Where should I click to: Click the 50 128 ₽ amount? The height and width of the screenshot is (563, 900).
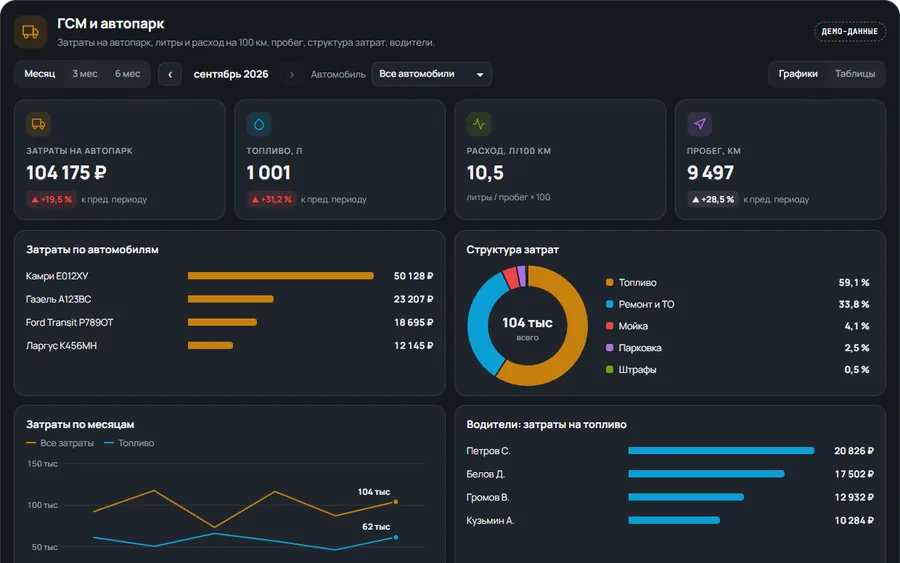[x=413, y=276]
